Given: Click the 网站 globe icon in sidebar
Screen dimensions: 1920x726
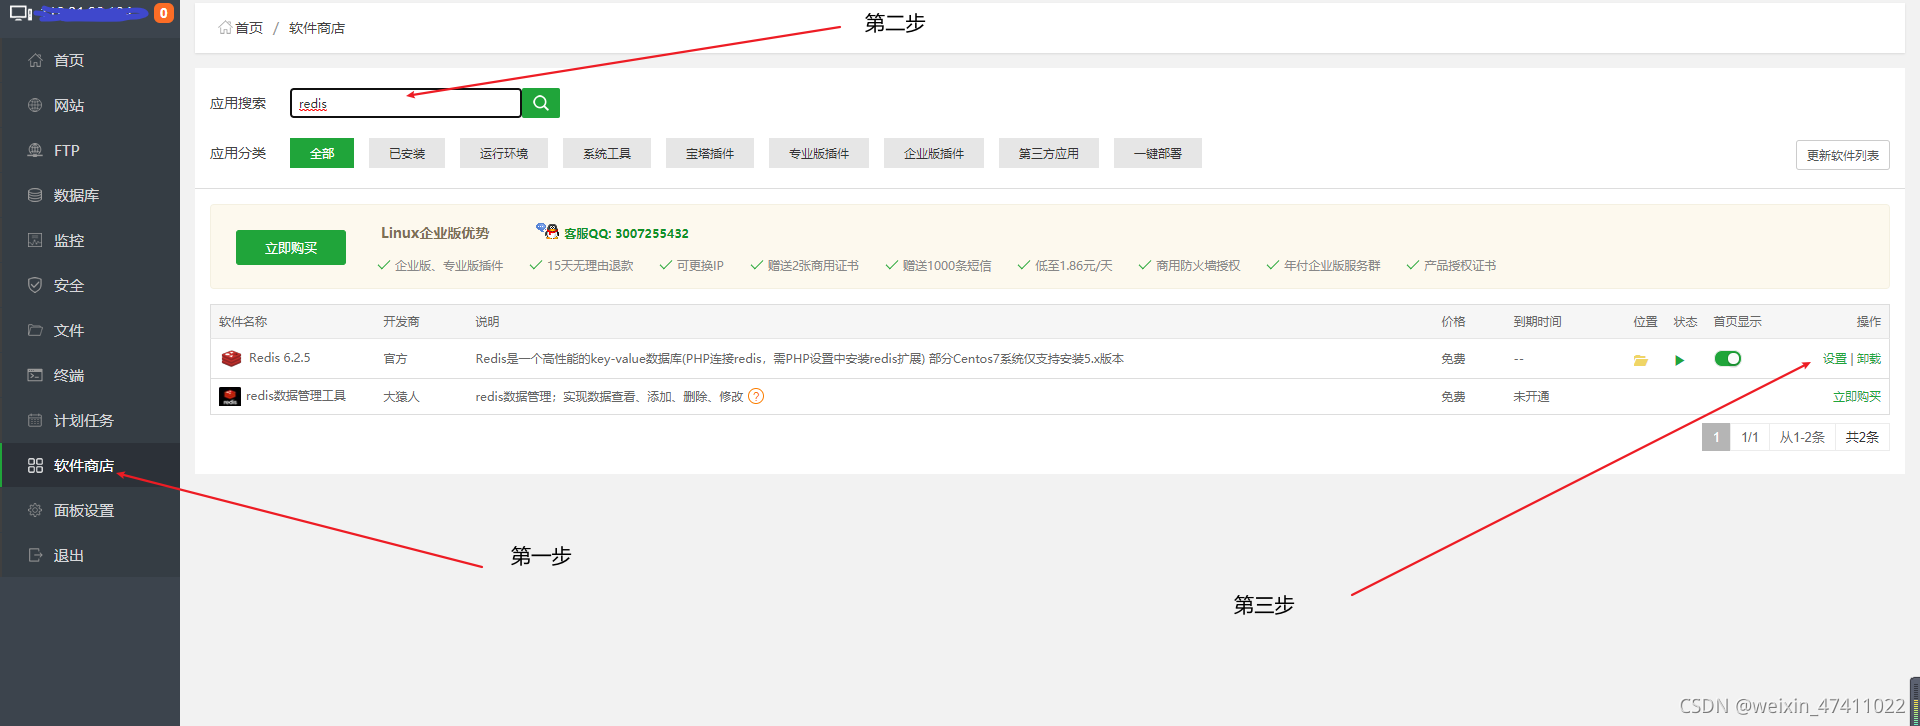Looking at the screenshot, I should [35, 105].
